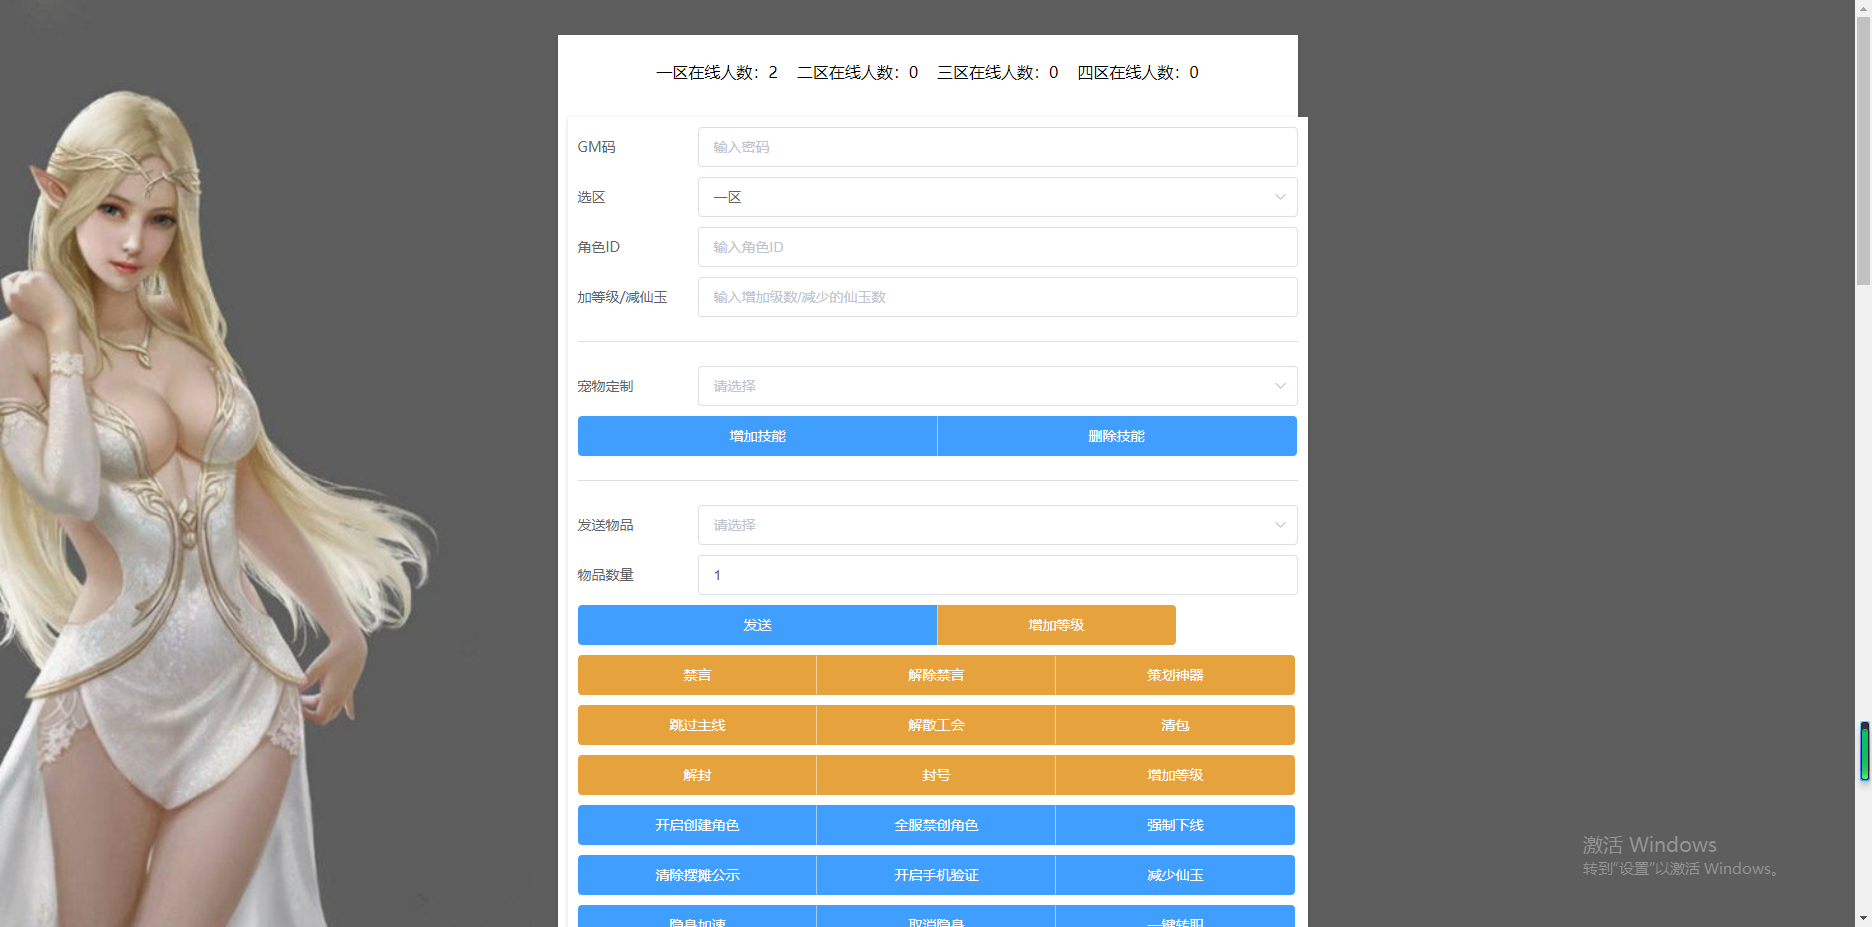Click the blue 发送 button
Image resolution: width=1872 pixels, height=927 pixels.
coord(757,625)
